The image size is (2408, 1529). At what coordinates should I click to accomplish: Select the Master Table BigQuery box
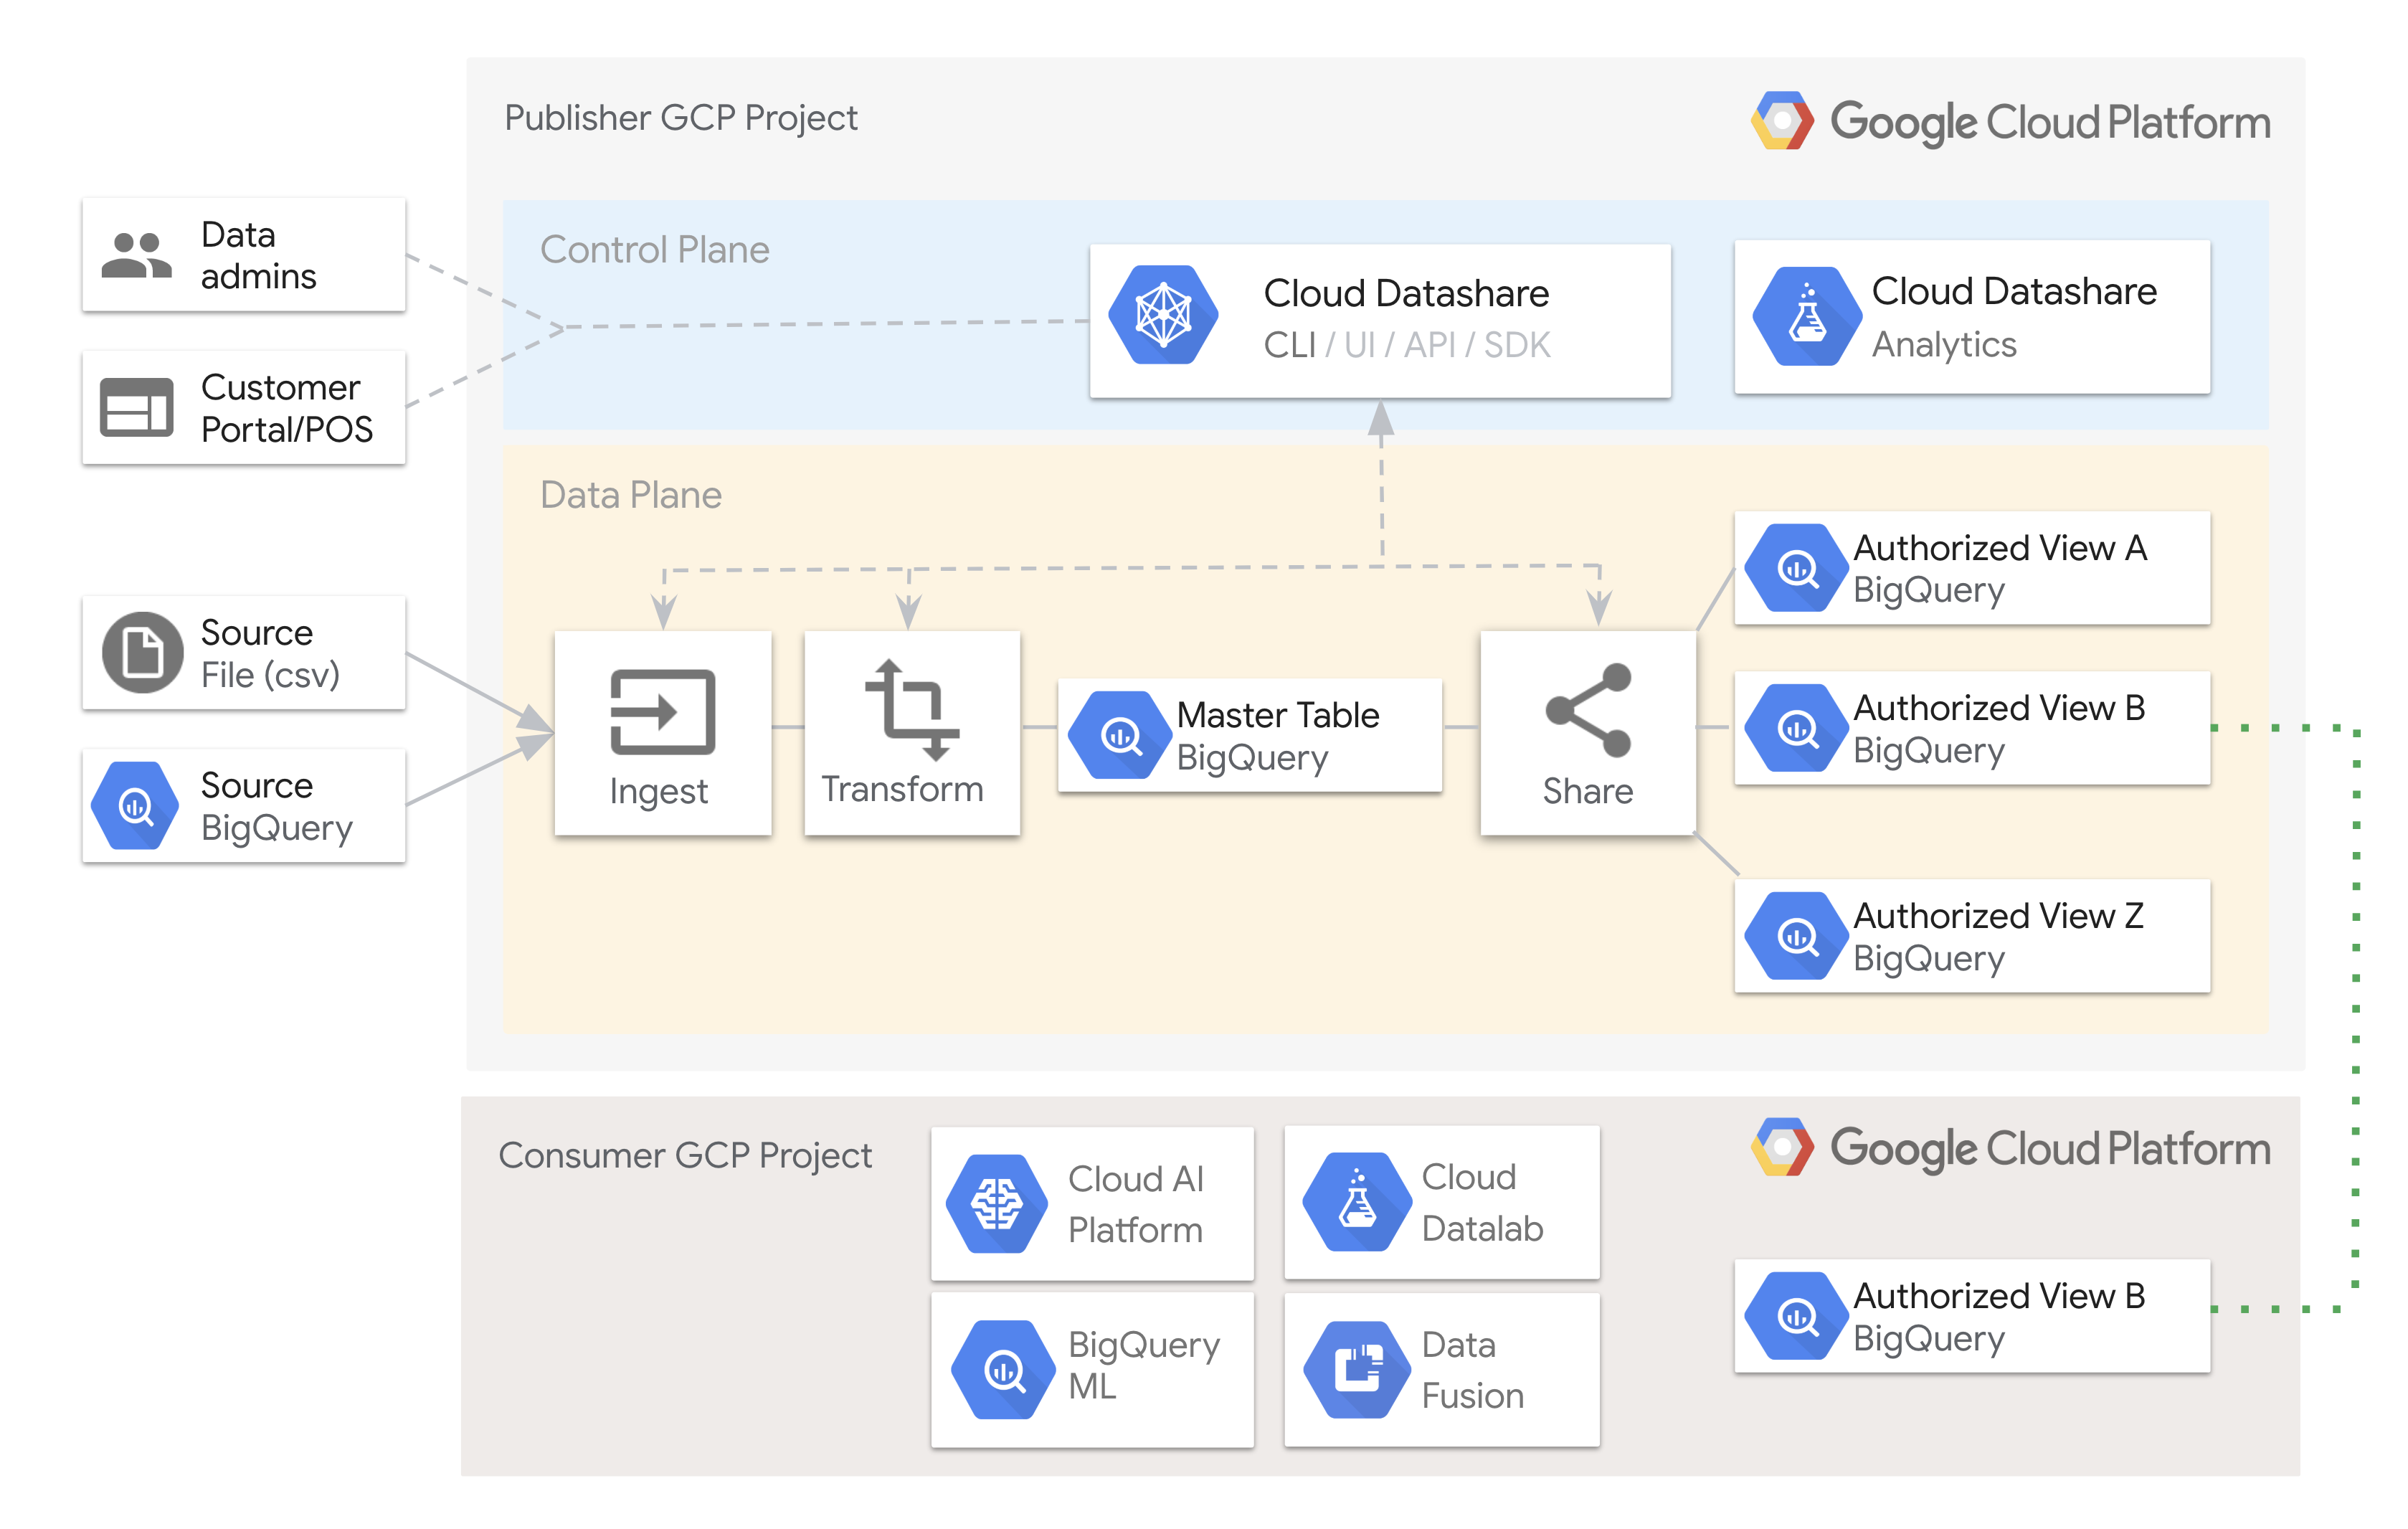(x=1249, y=735)
